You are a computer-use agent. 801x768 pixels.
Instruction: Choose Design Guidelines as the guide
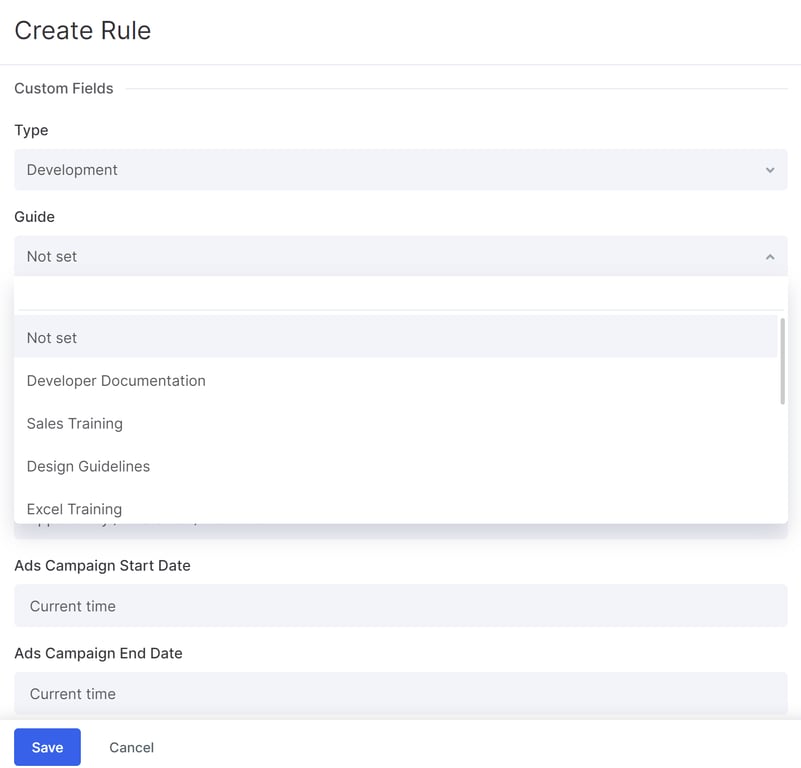point(88,467)
